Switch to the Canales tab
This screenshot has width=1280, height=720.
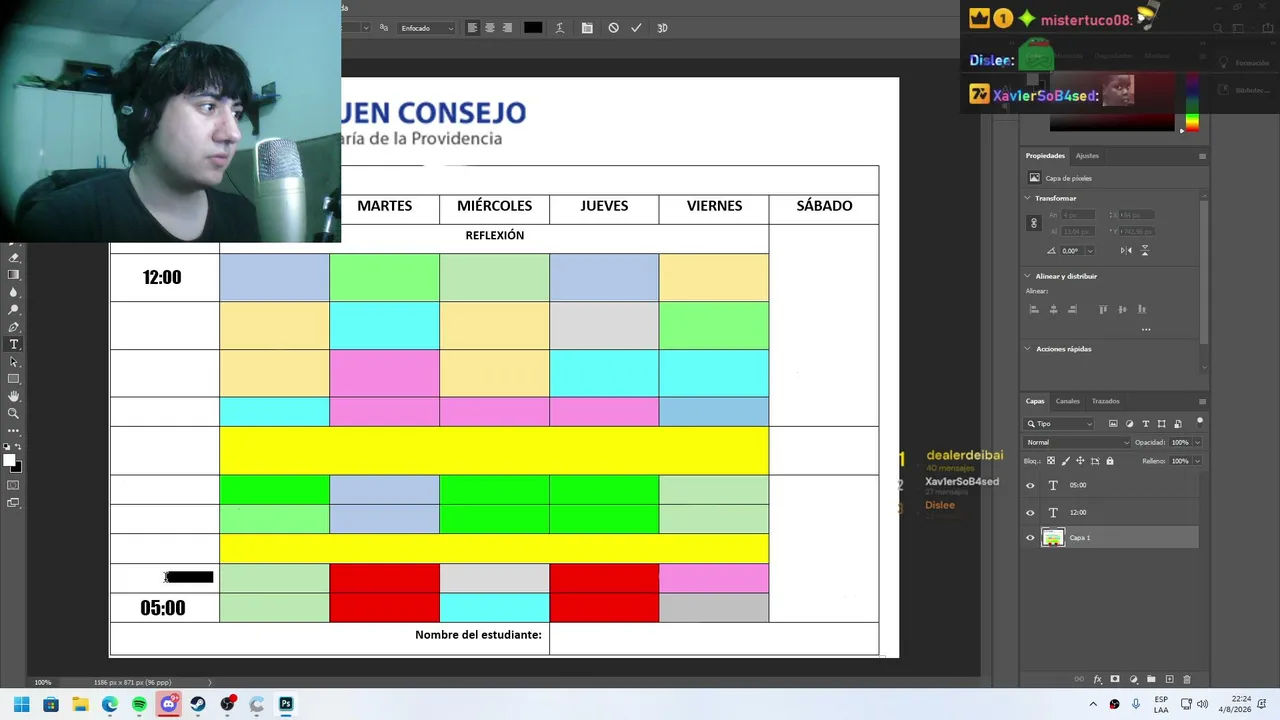pos(1068,401)
